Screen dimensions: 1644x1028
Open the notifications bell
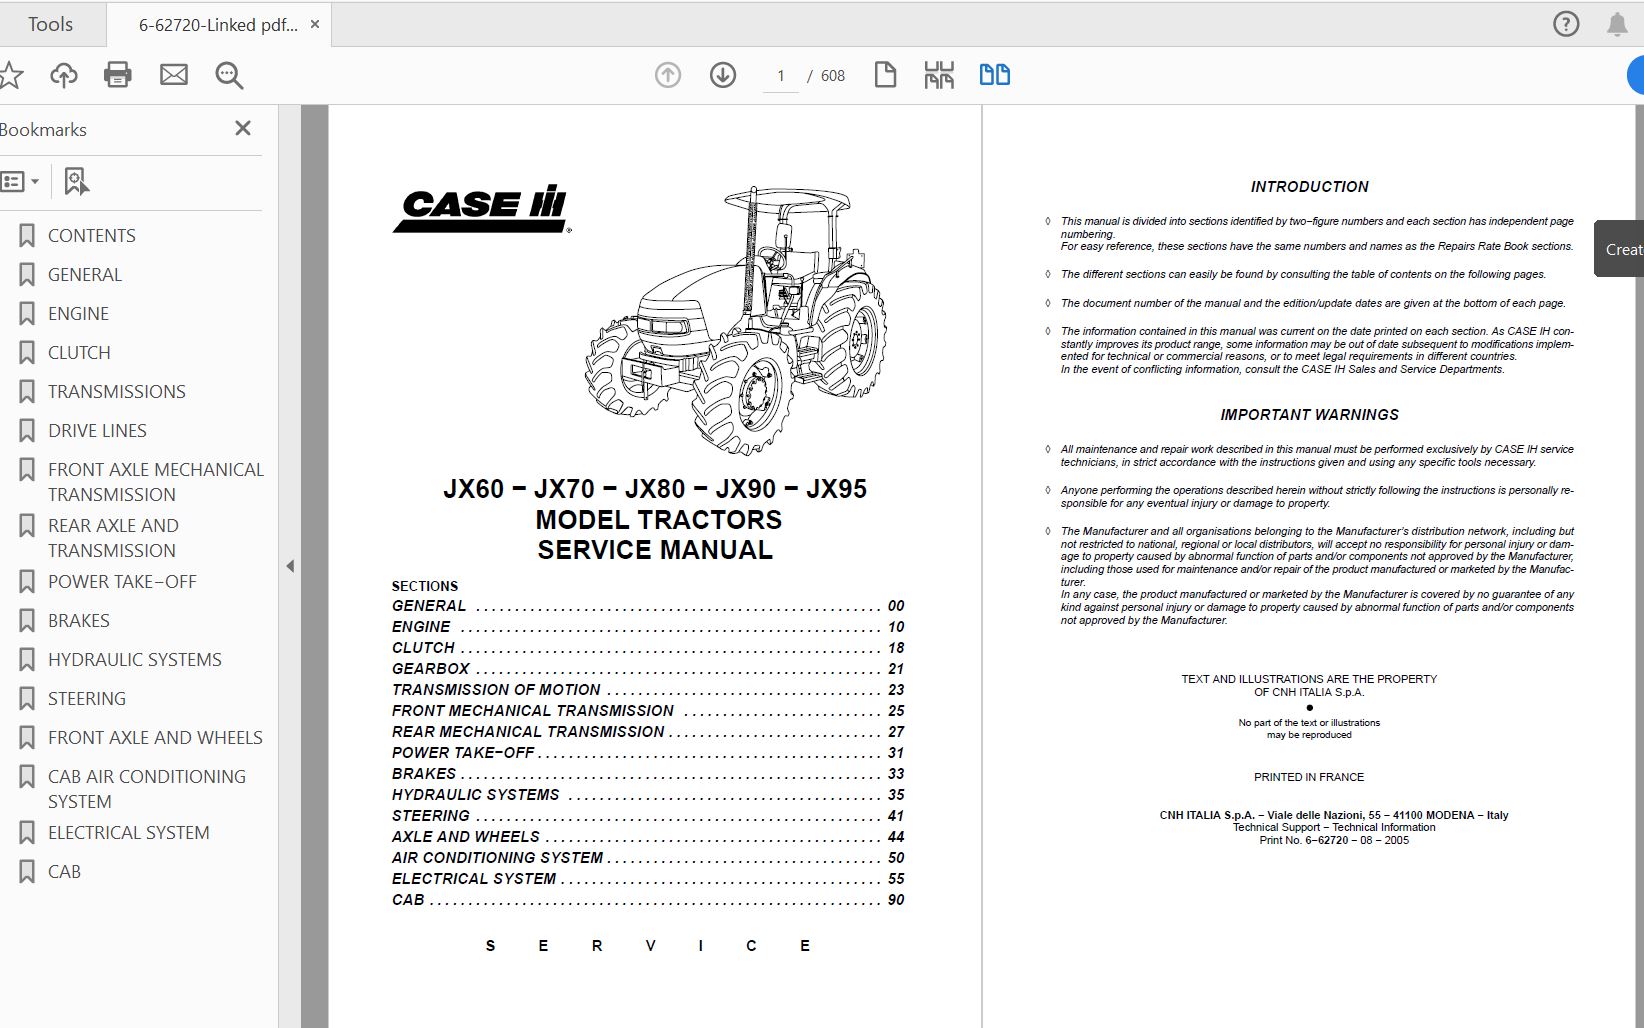click(x=1617, y=24)
